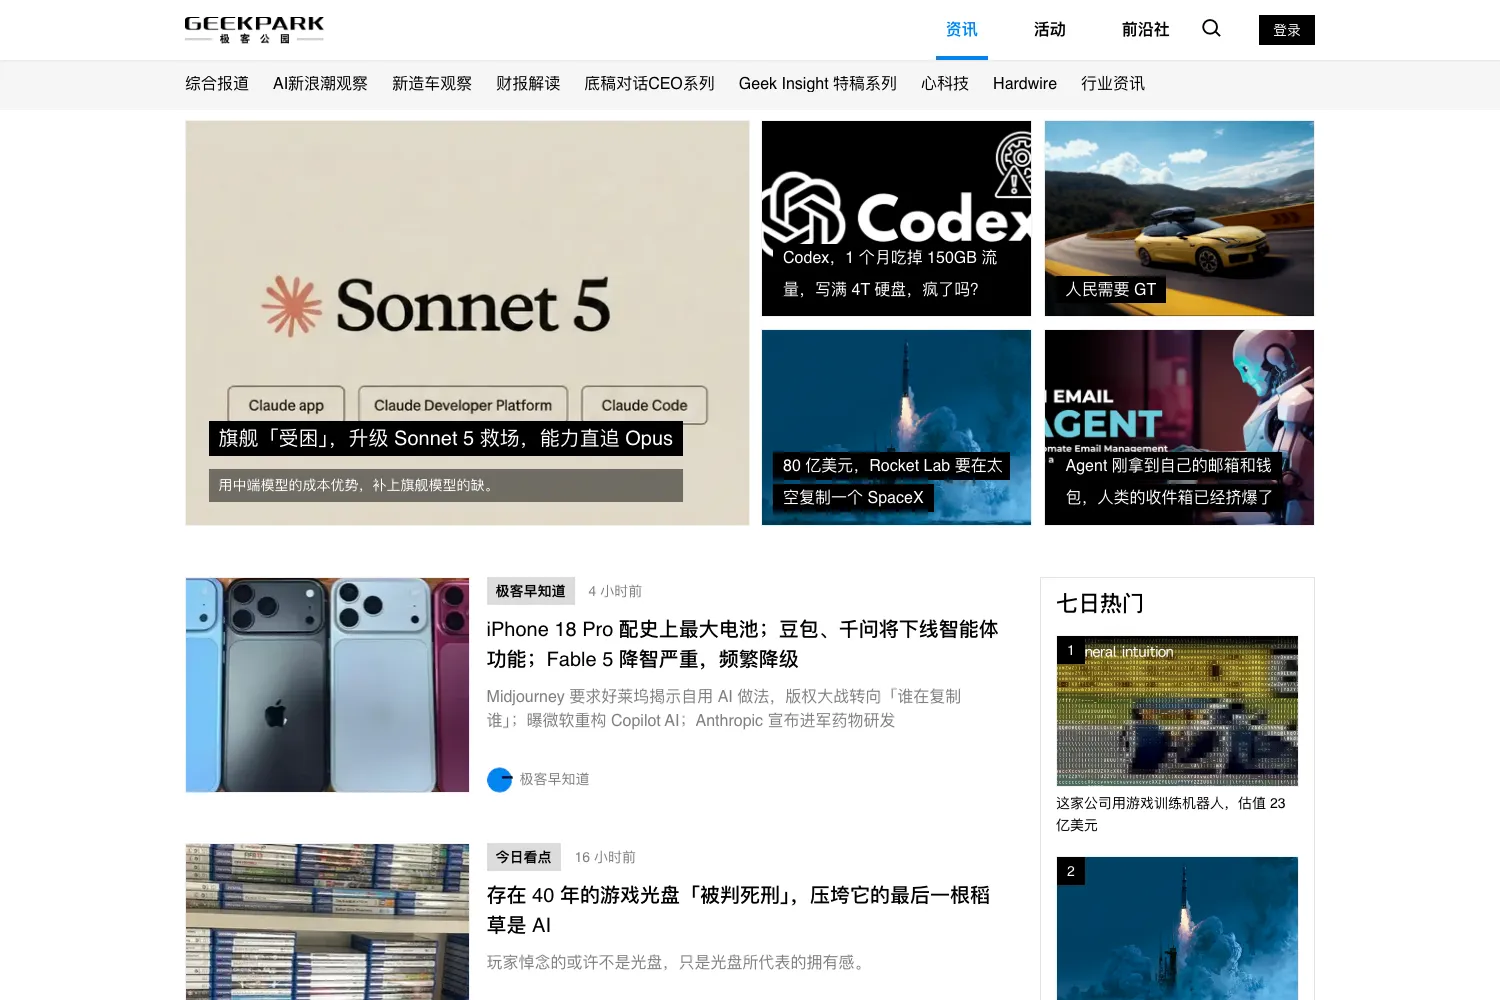
Task: Click the 极客早知道 tag label
Action: 530,591
